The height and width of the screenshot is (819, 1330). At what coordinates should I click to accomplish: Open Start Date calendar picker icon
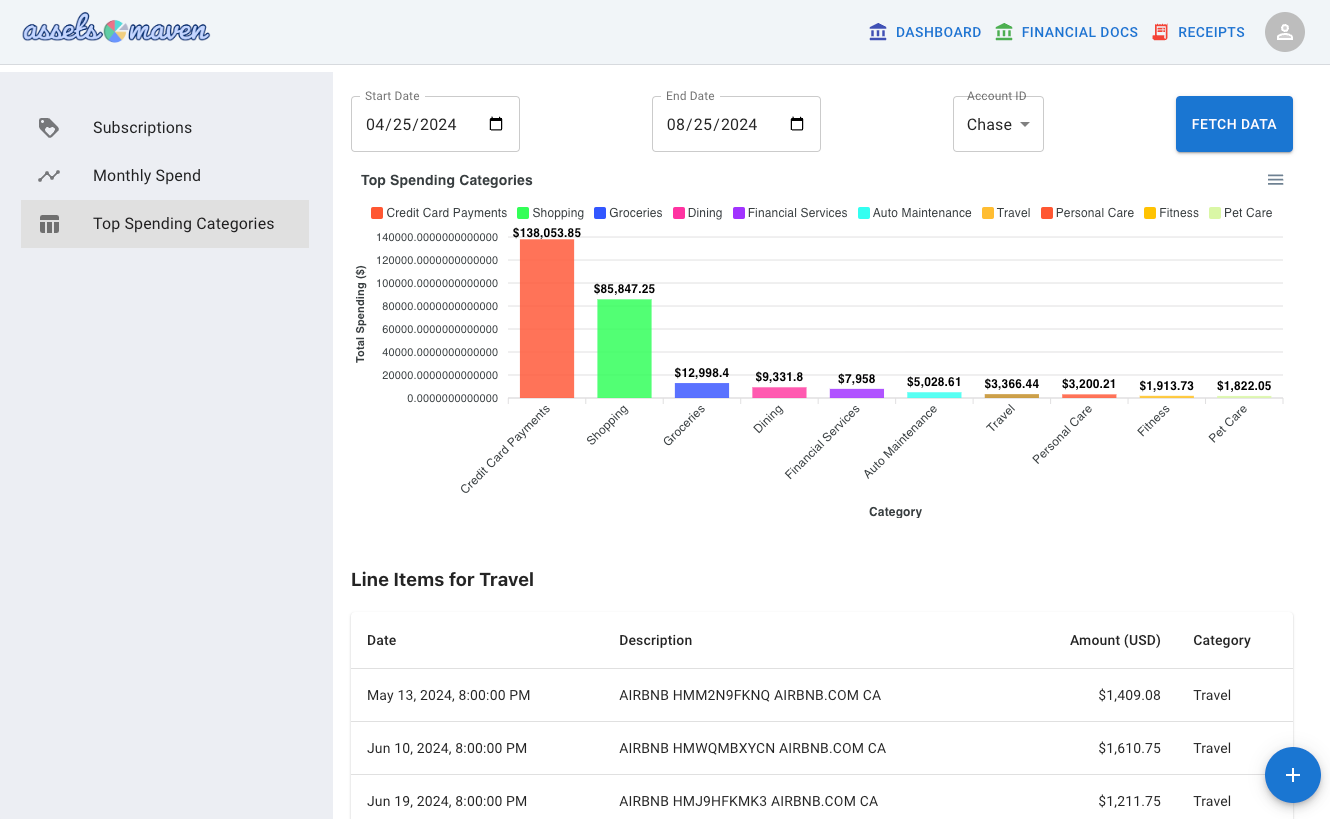point(496,125)
